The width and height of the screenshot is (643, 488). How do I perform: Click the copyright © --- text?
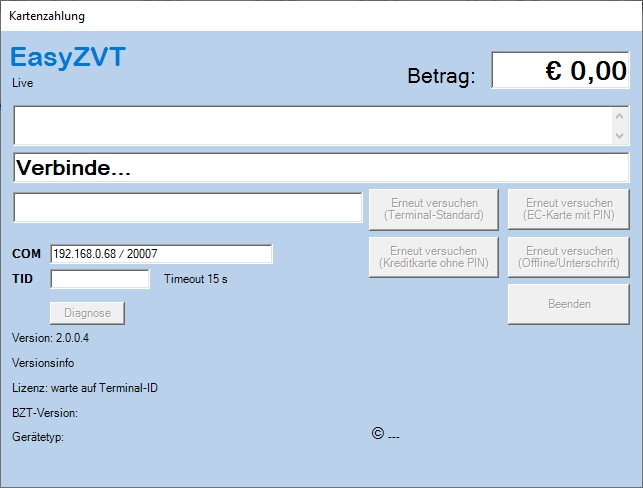[x=385, y=434]
